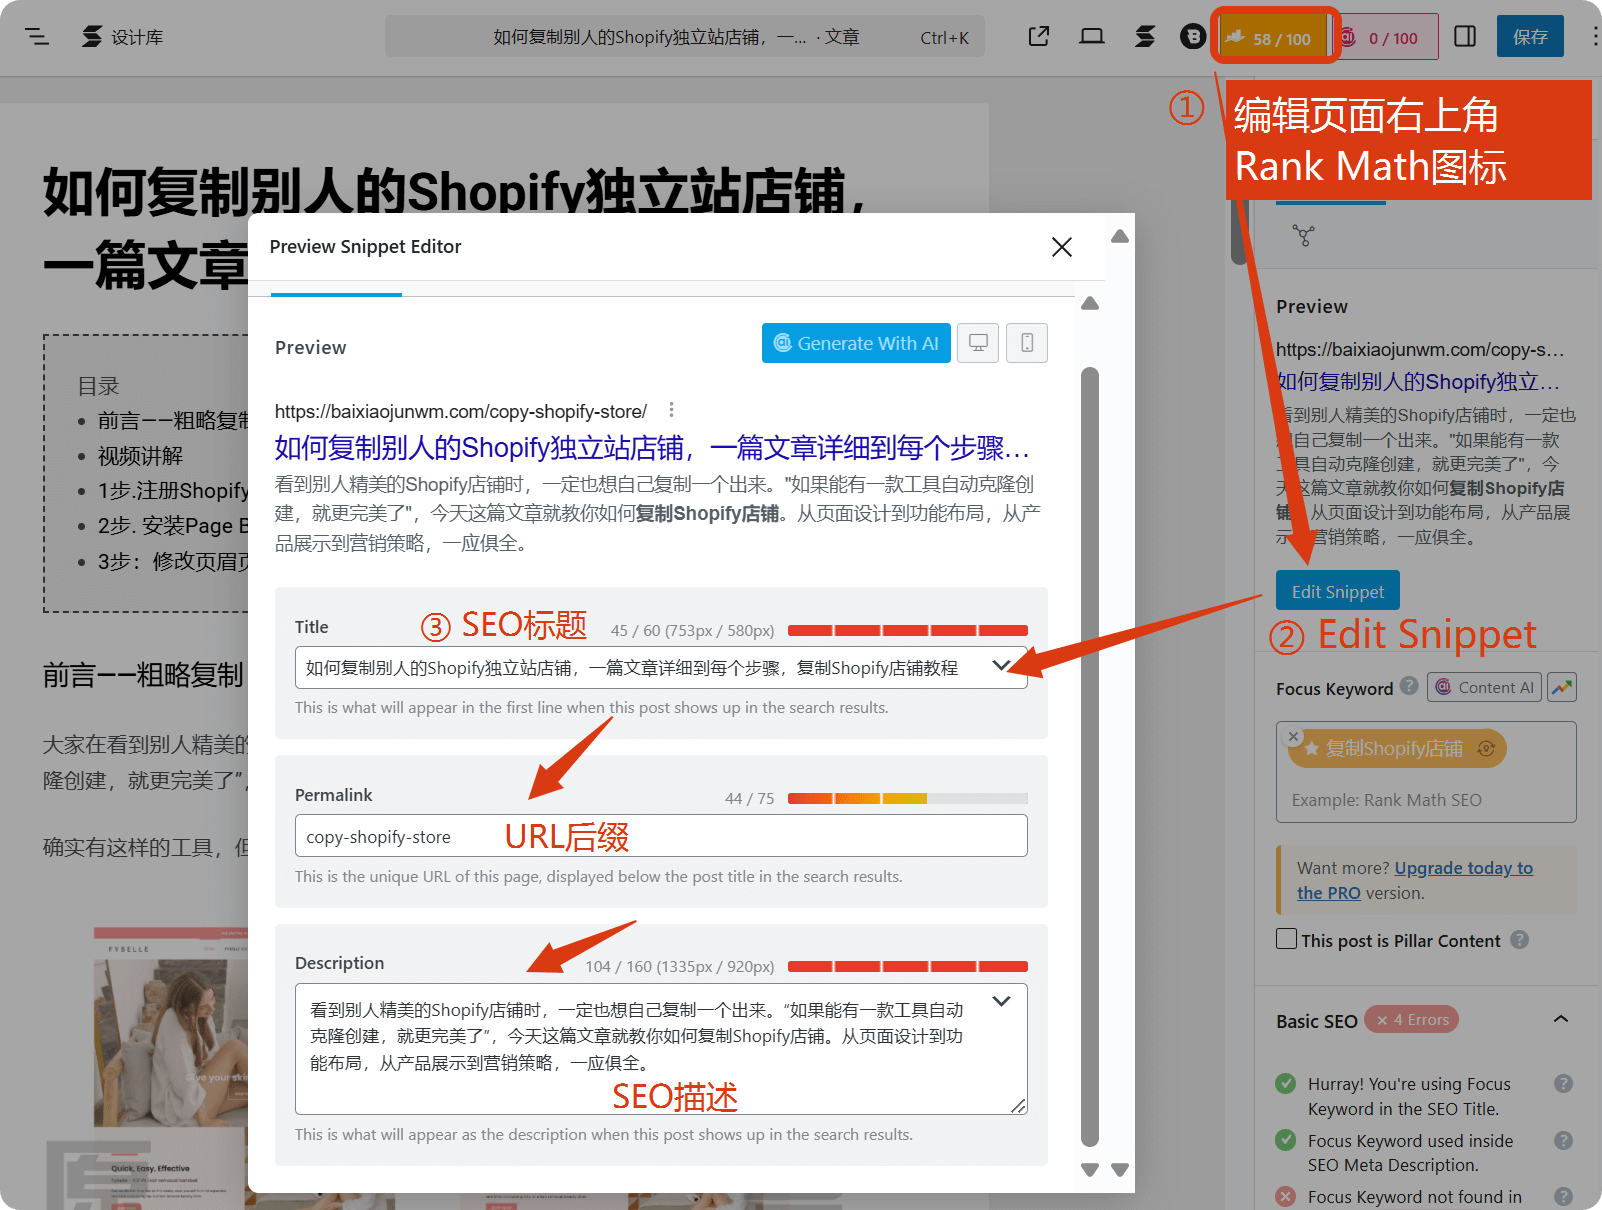Open the Schema tab icon in sidebar
Image resolution: width=1602 pixels, height=1210 pixels.
coord(1303,236)
